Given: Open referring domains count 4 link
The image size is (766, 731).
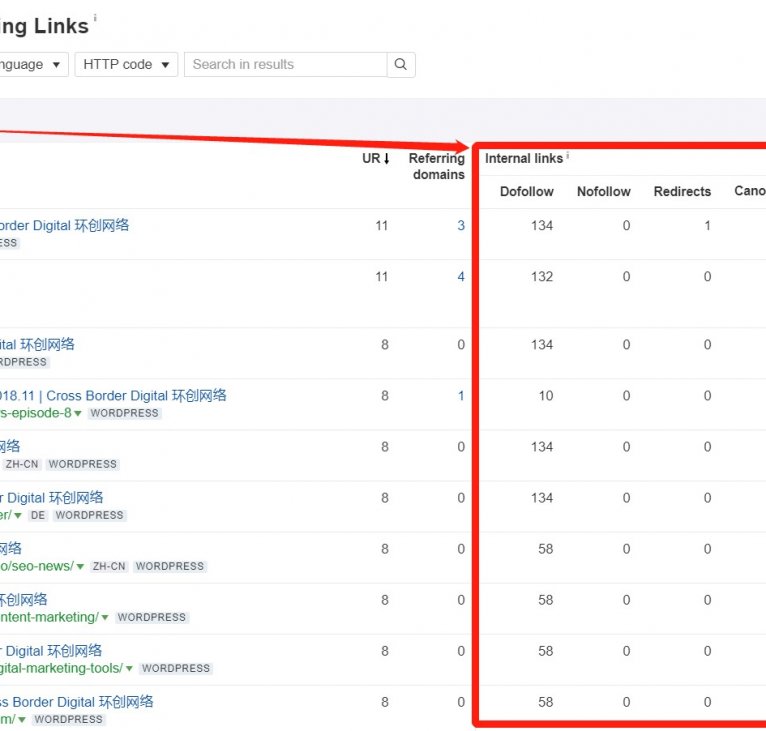Looking at the screenshot, I should coord(461,277).
